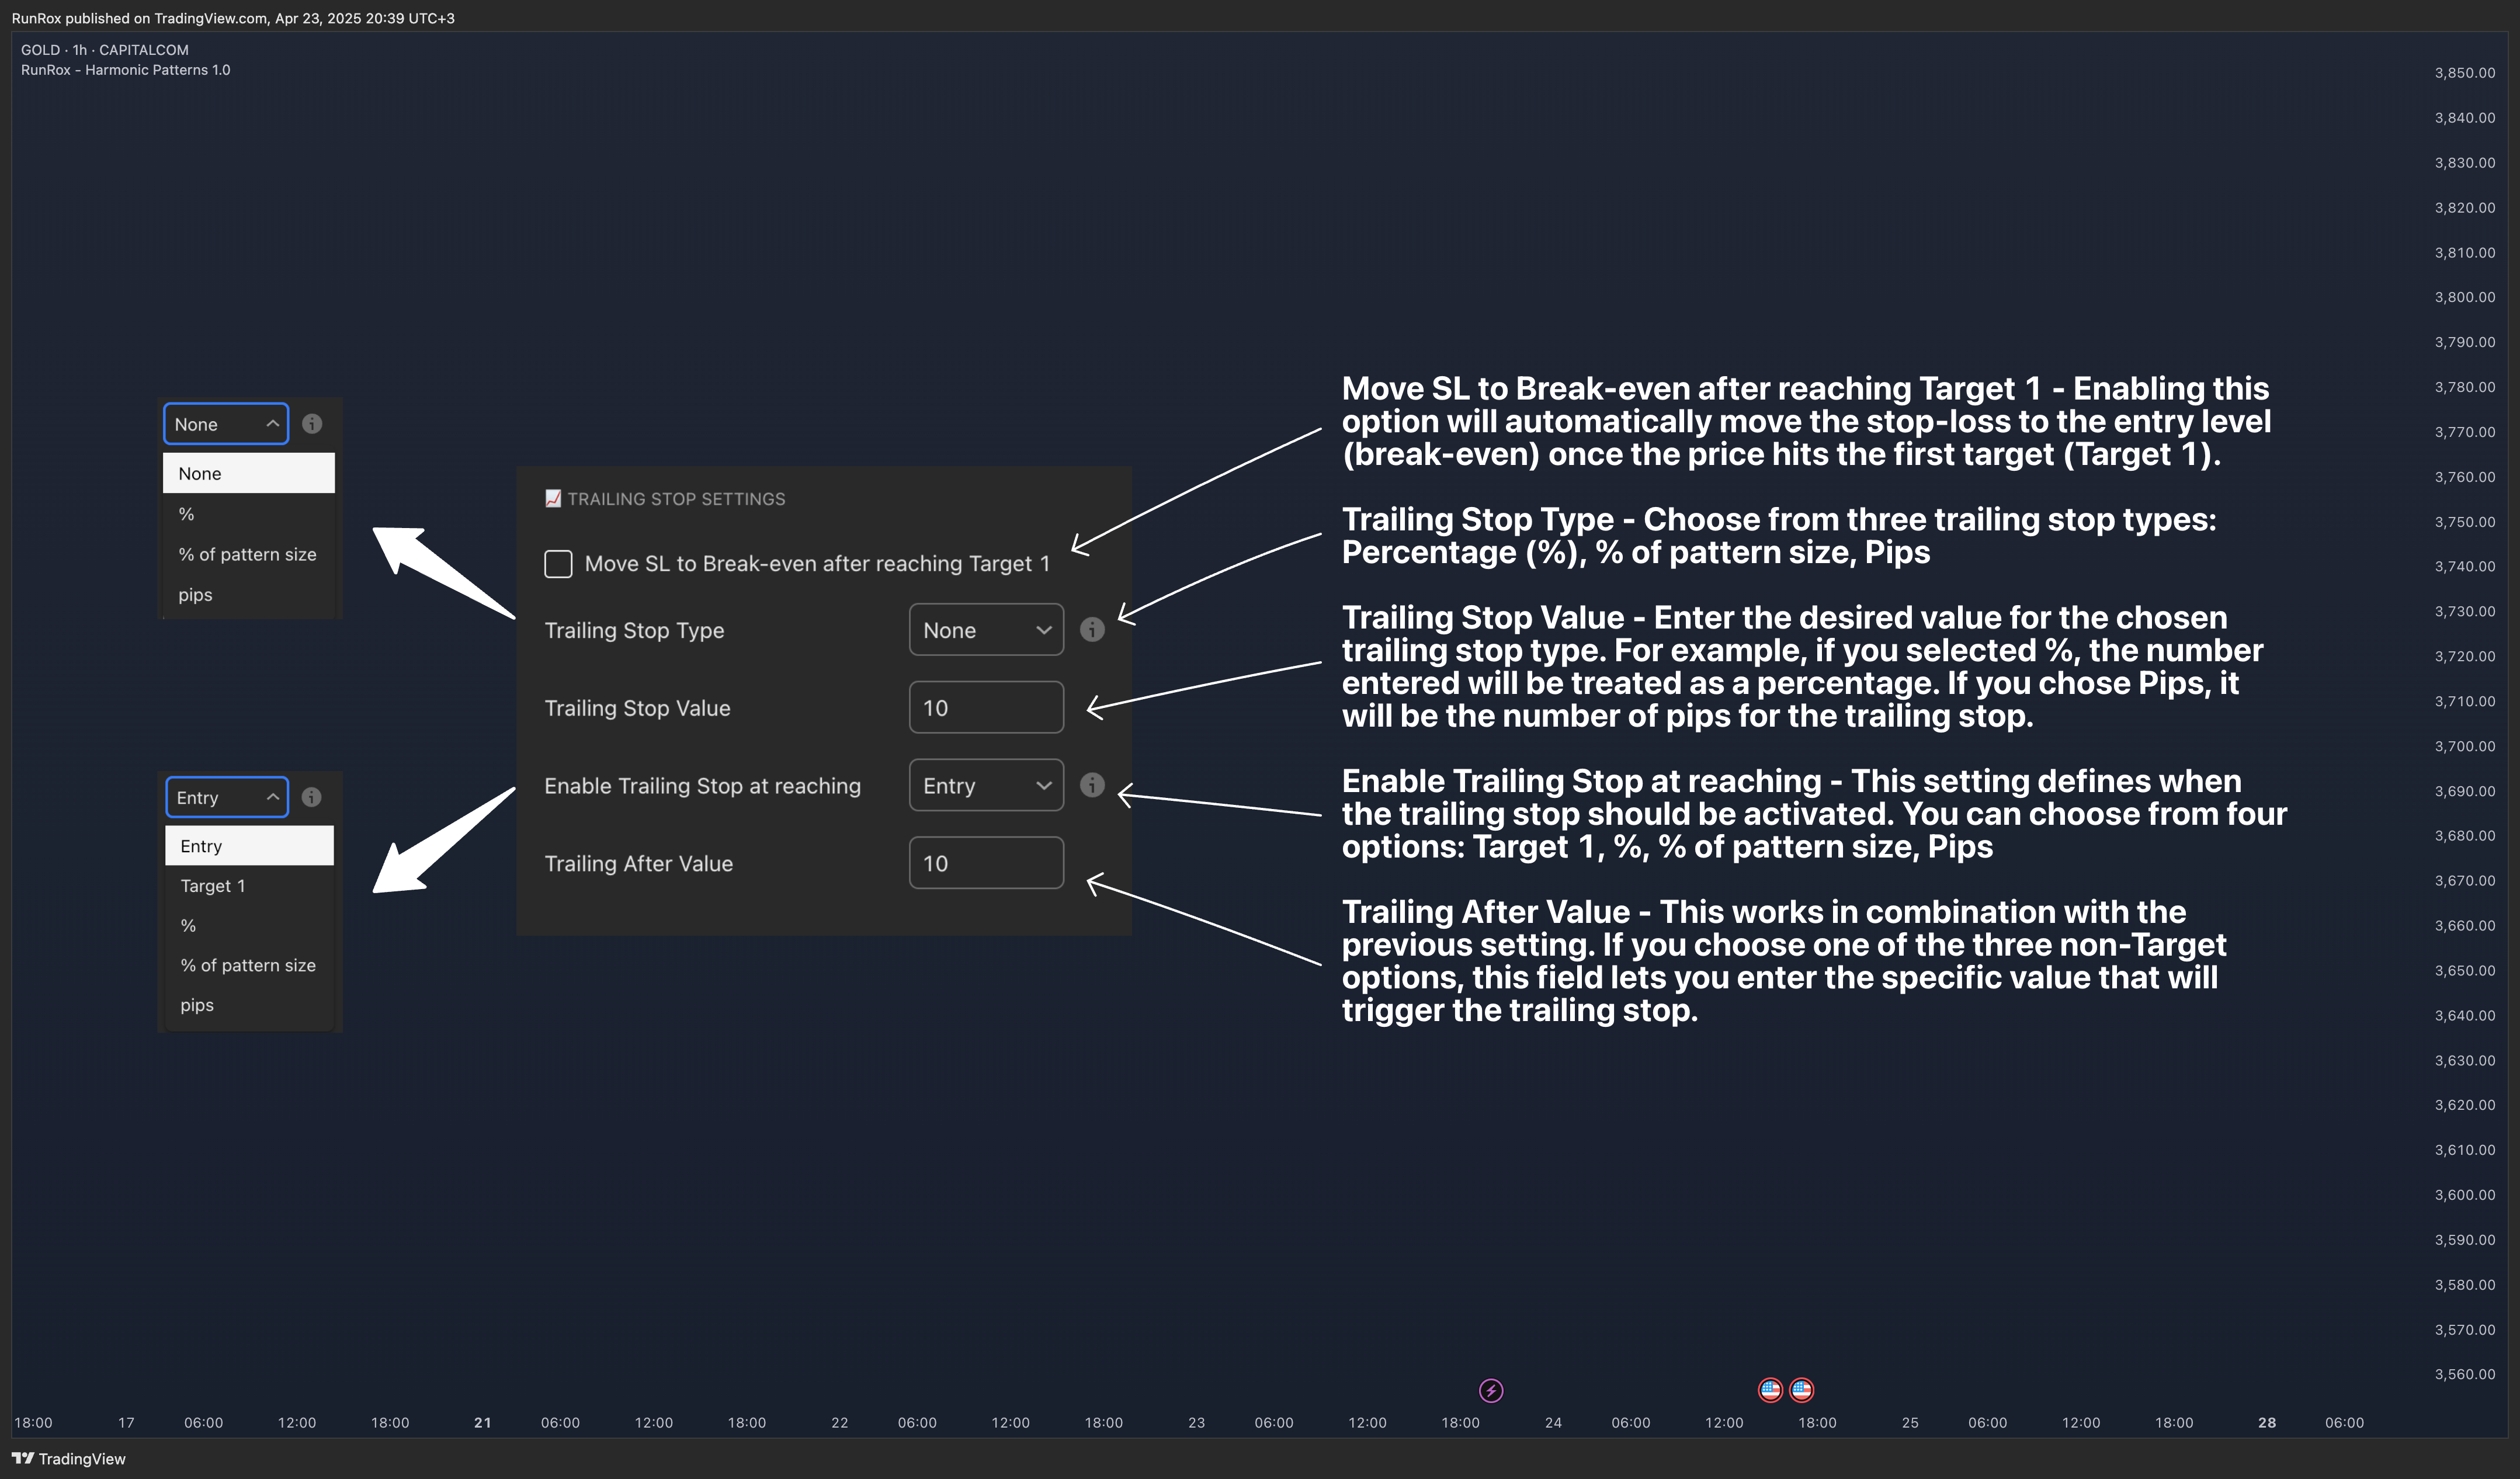Collapse the open None dropdown list
The width and height of the screenshot is (2520, 1479).
(226, 424)
